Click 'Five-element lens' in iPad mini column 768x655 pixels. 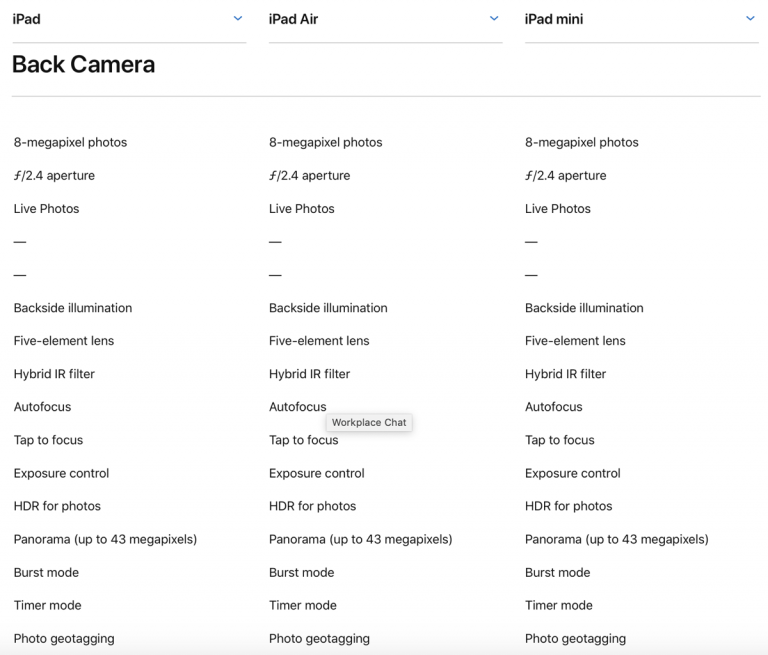click(575, 340)
